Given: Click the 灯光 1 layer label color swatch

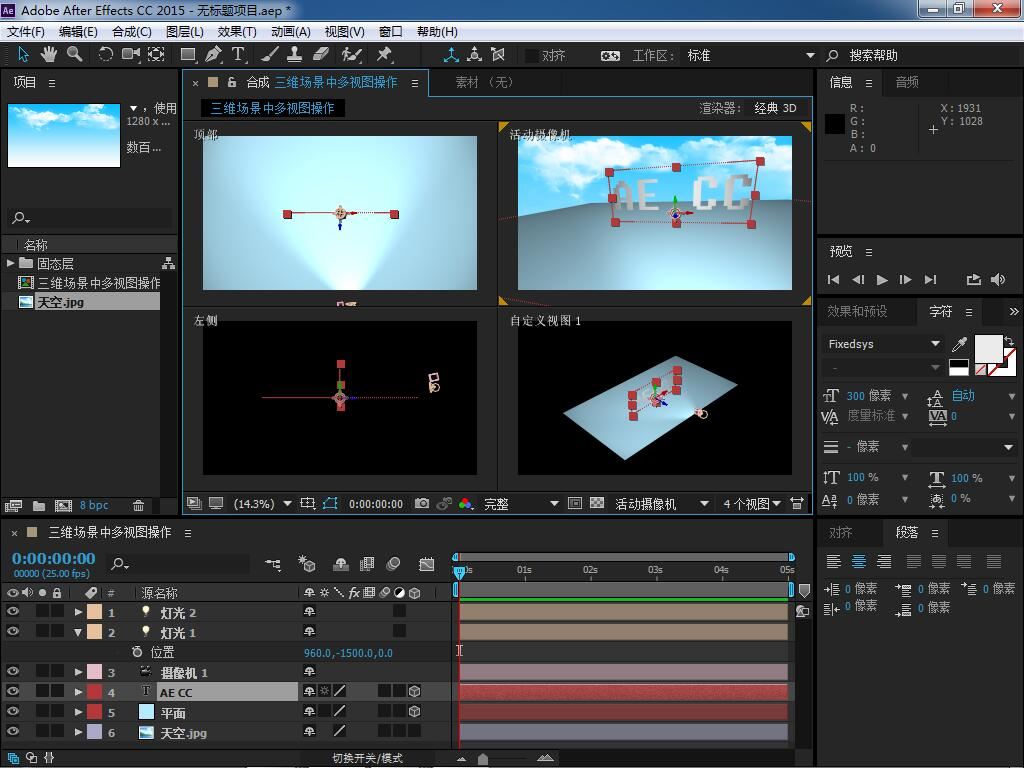Looking at the screenshot, I should pos(95,632).
